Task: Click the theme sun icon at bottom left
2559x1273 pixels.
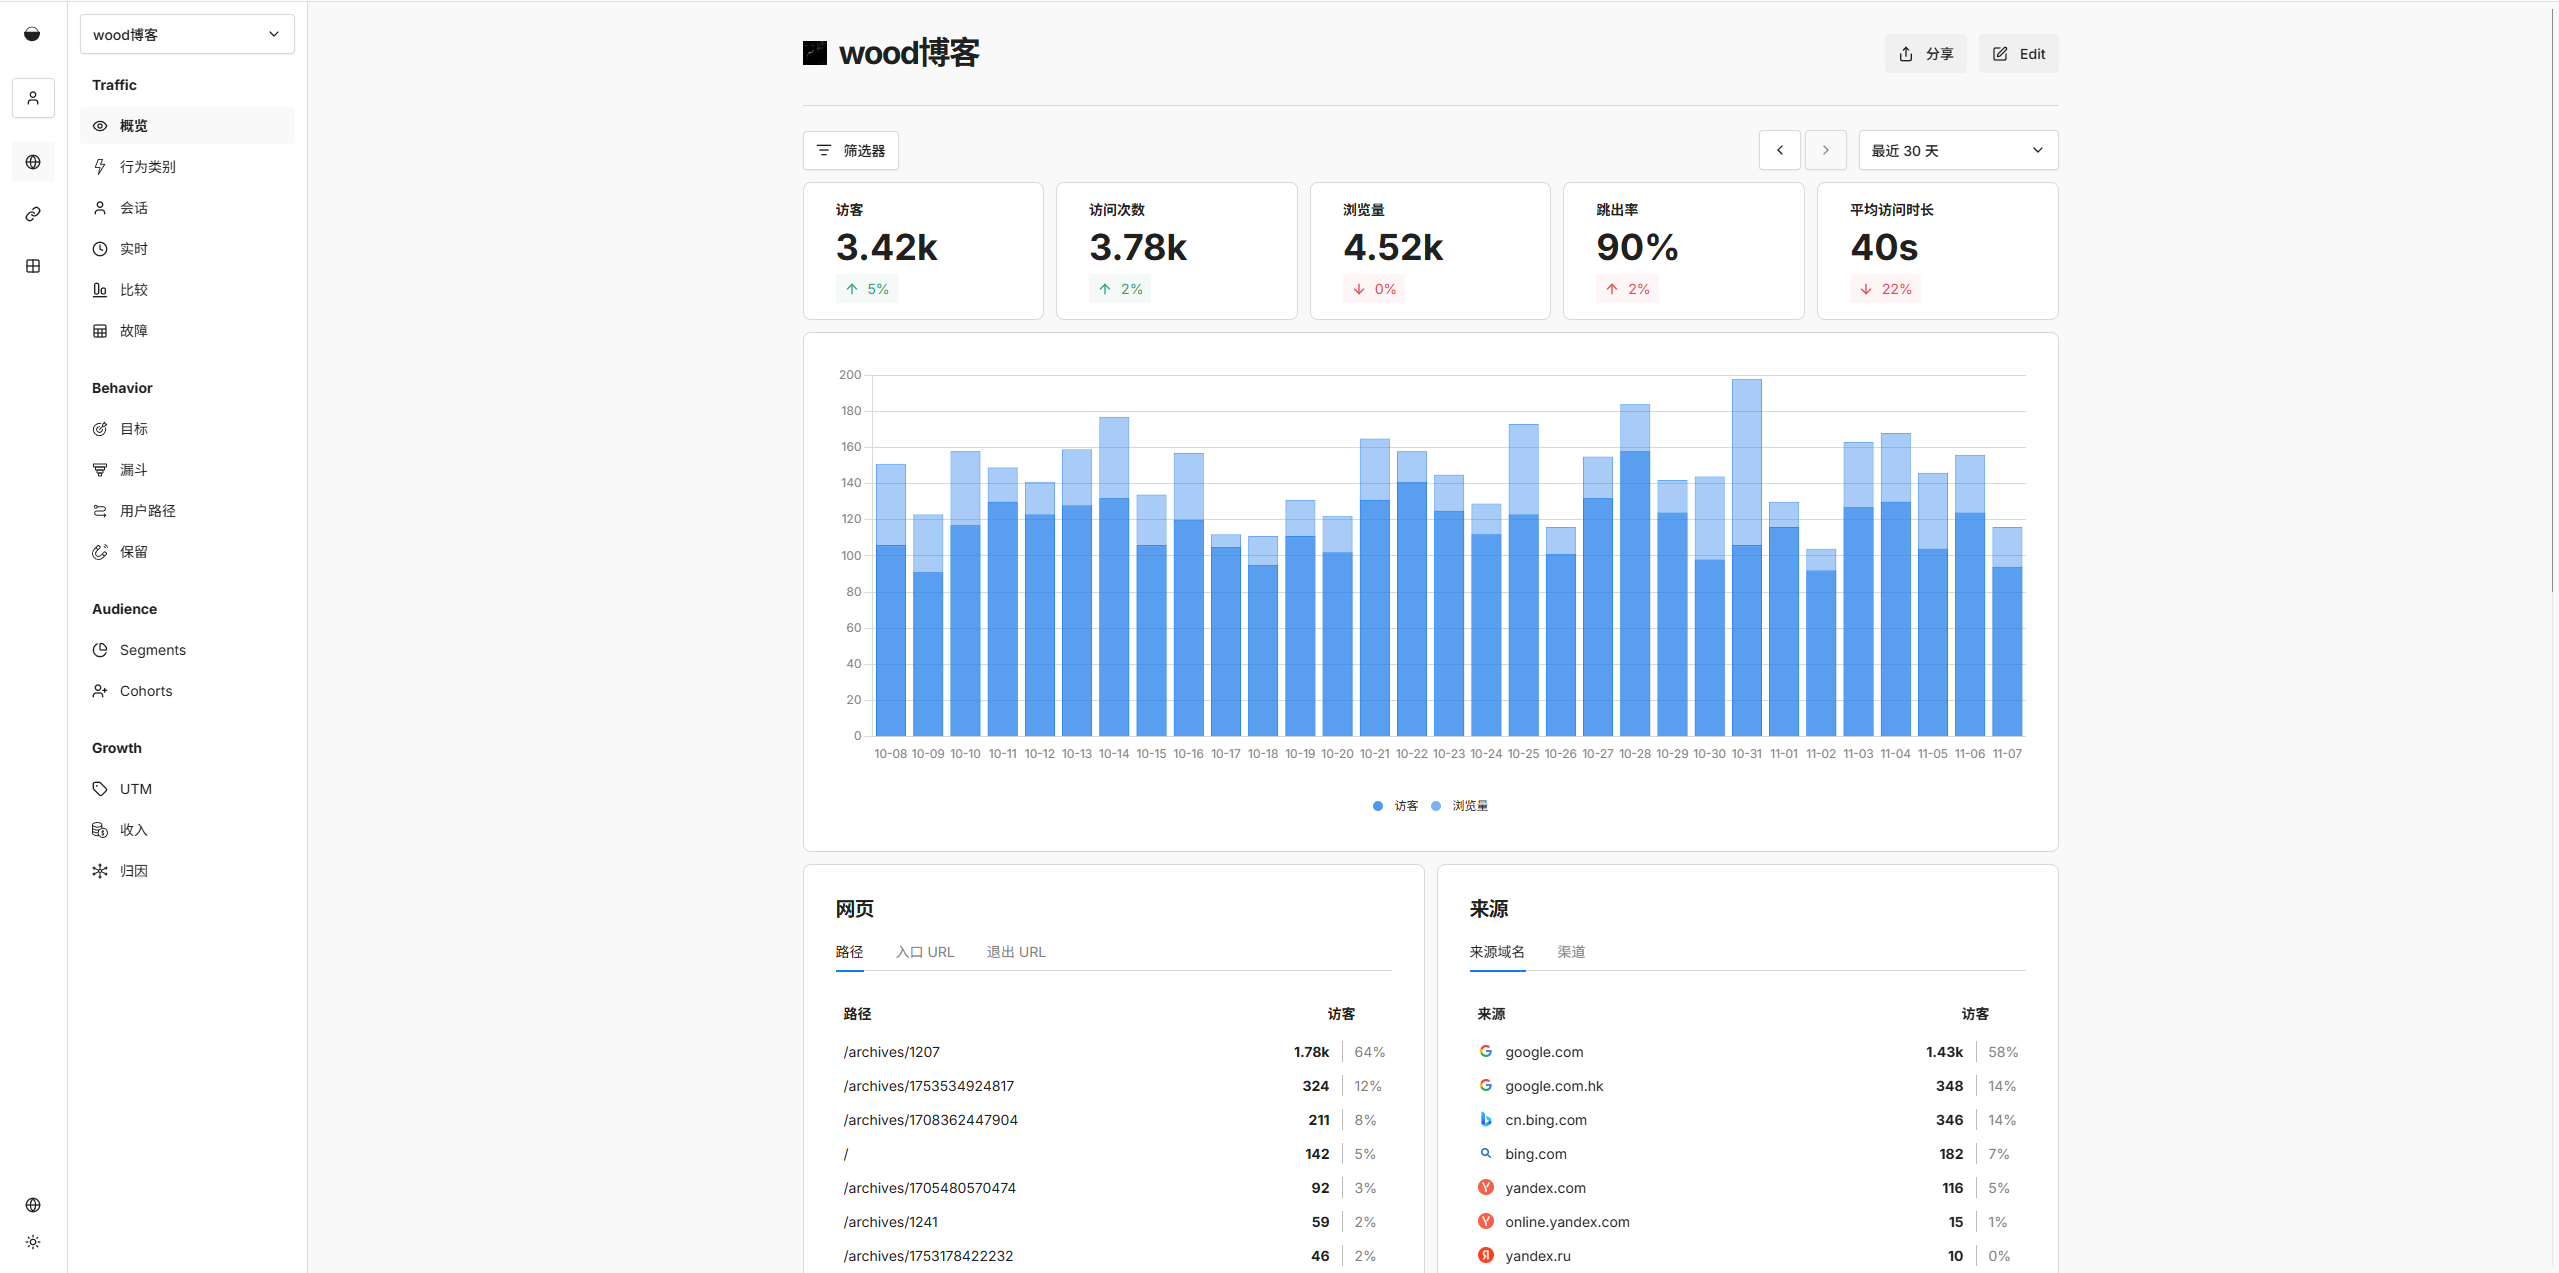Action: click(x=33, y=1242)
